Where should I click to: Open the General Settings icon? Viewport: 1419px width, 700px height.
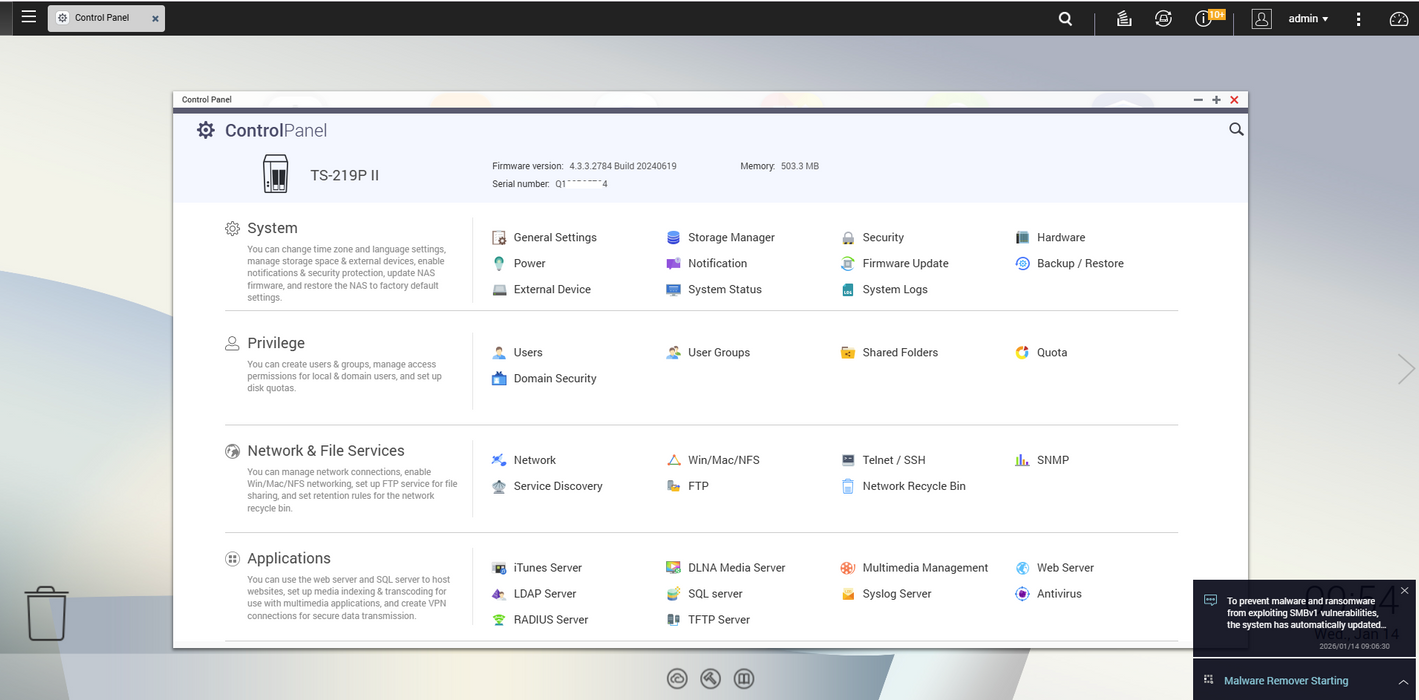[x=499, y=238]
